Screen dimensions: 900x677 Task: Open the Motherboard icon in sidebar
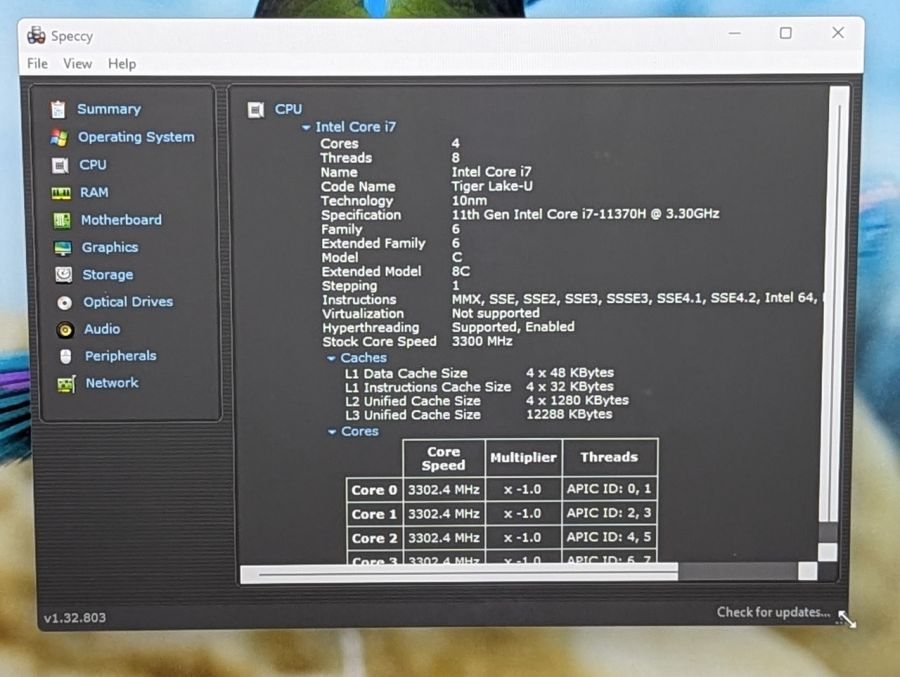pos(62,220)
